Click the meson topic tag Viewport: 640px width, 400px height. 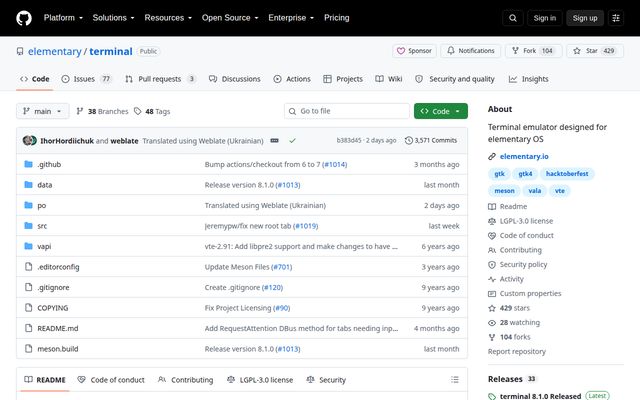pyautogui.click(x=504, y=191)
